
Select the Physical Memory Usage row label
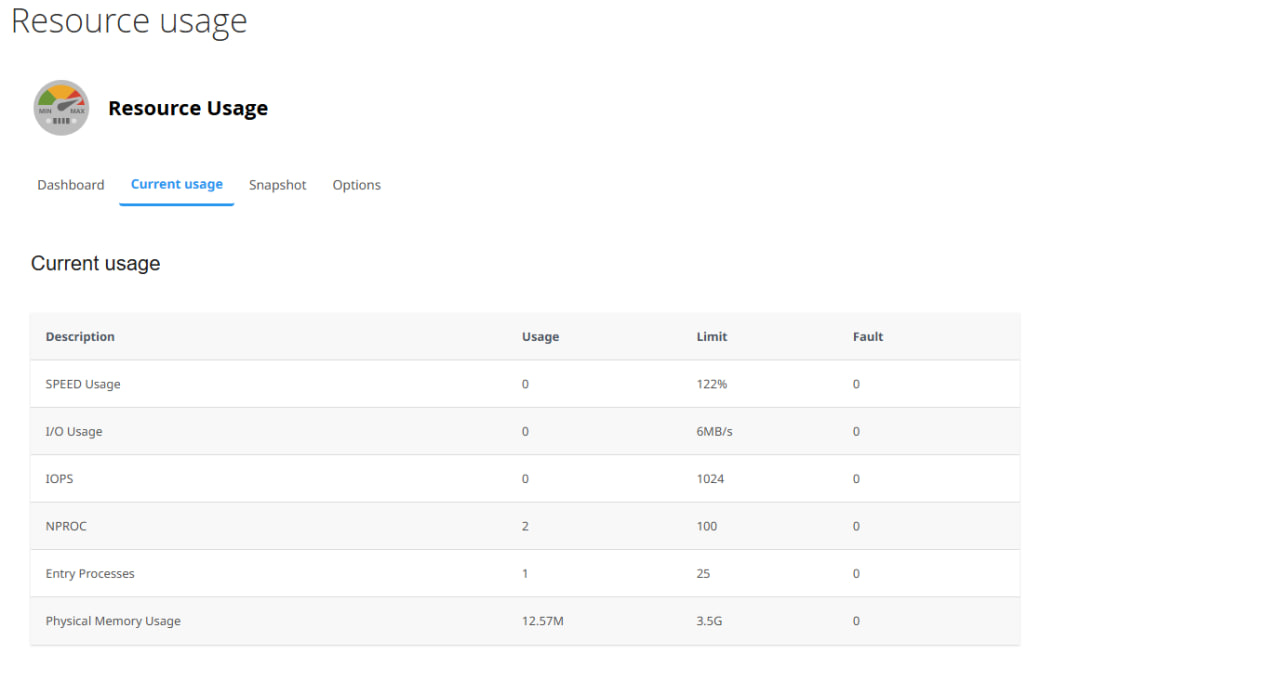pyautogui.click(x=113, y=621)
